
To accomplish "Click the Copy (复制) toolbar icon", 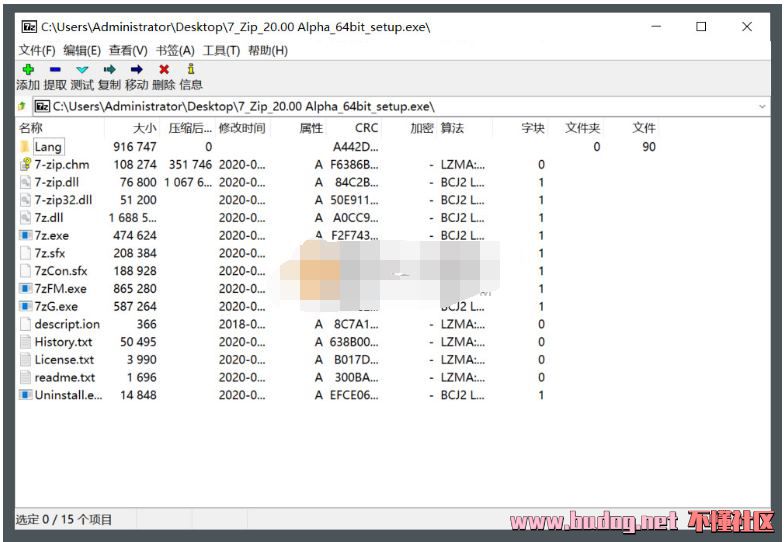I will click(109, 70).
